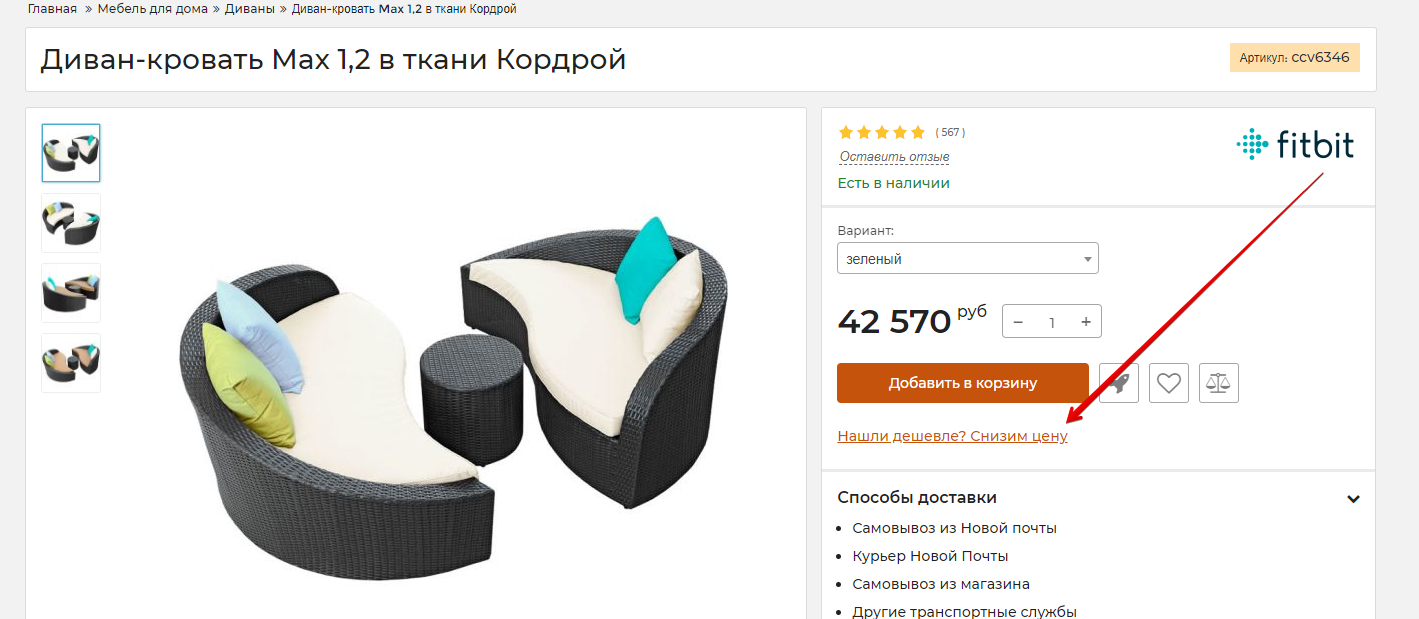Select the second product thumbnail
This screenshot has width=1419, height=619.
71,223
